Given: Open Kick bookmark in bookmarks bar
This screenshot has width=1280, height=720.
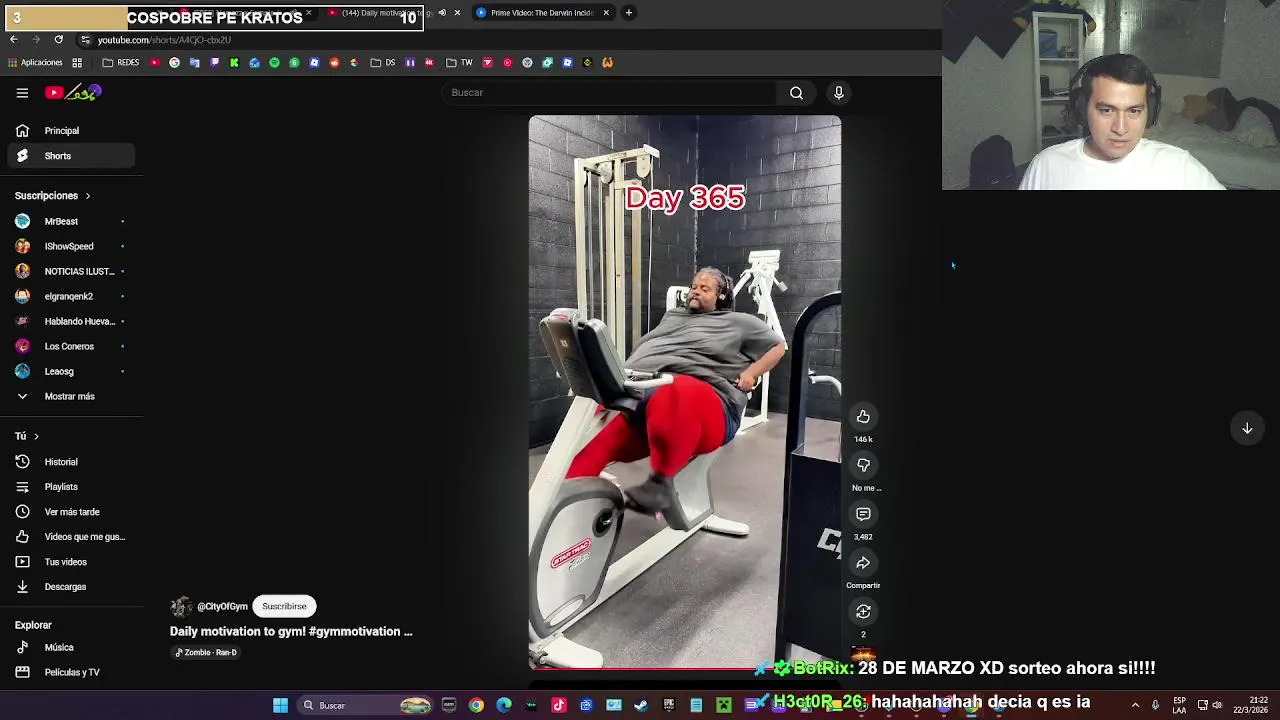Looking at the screenshot, I should 234,62.
